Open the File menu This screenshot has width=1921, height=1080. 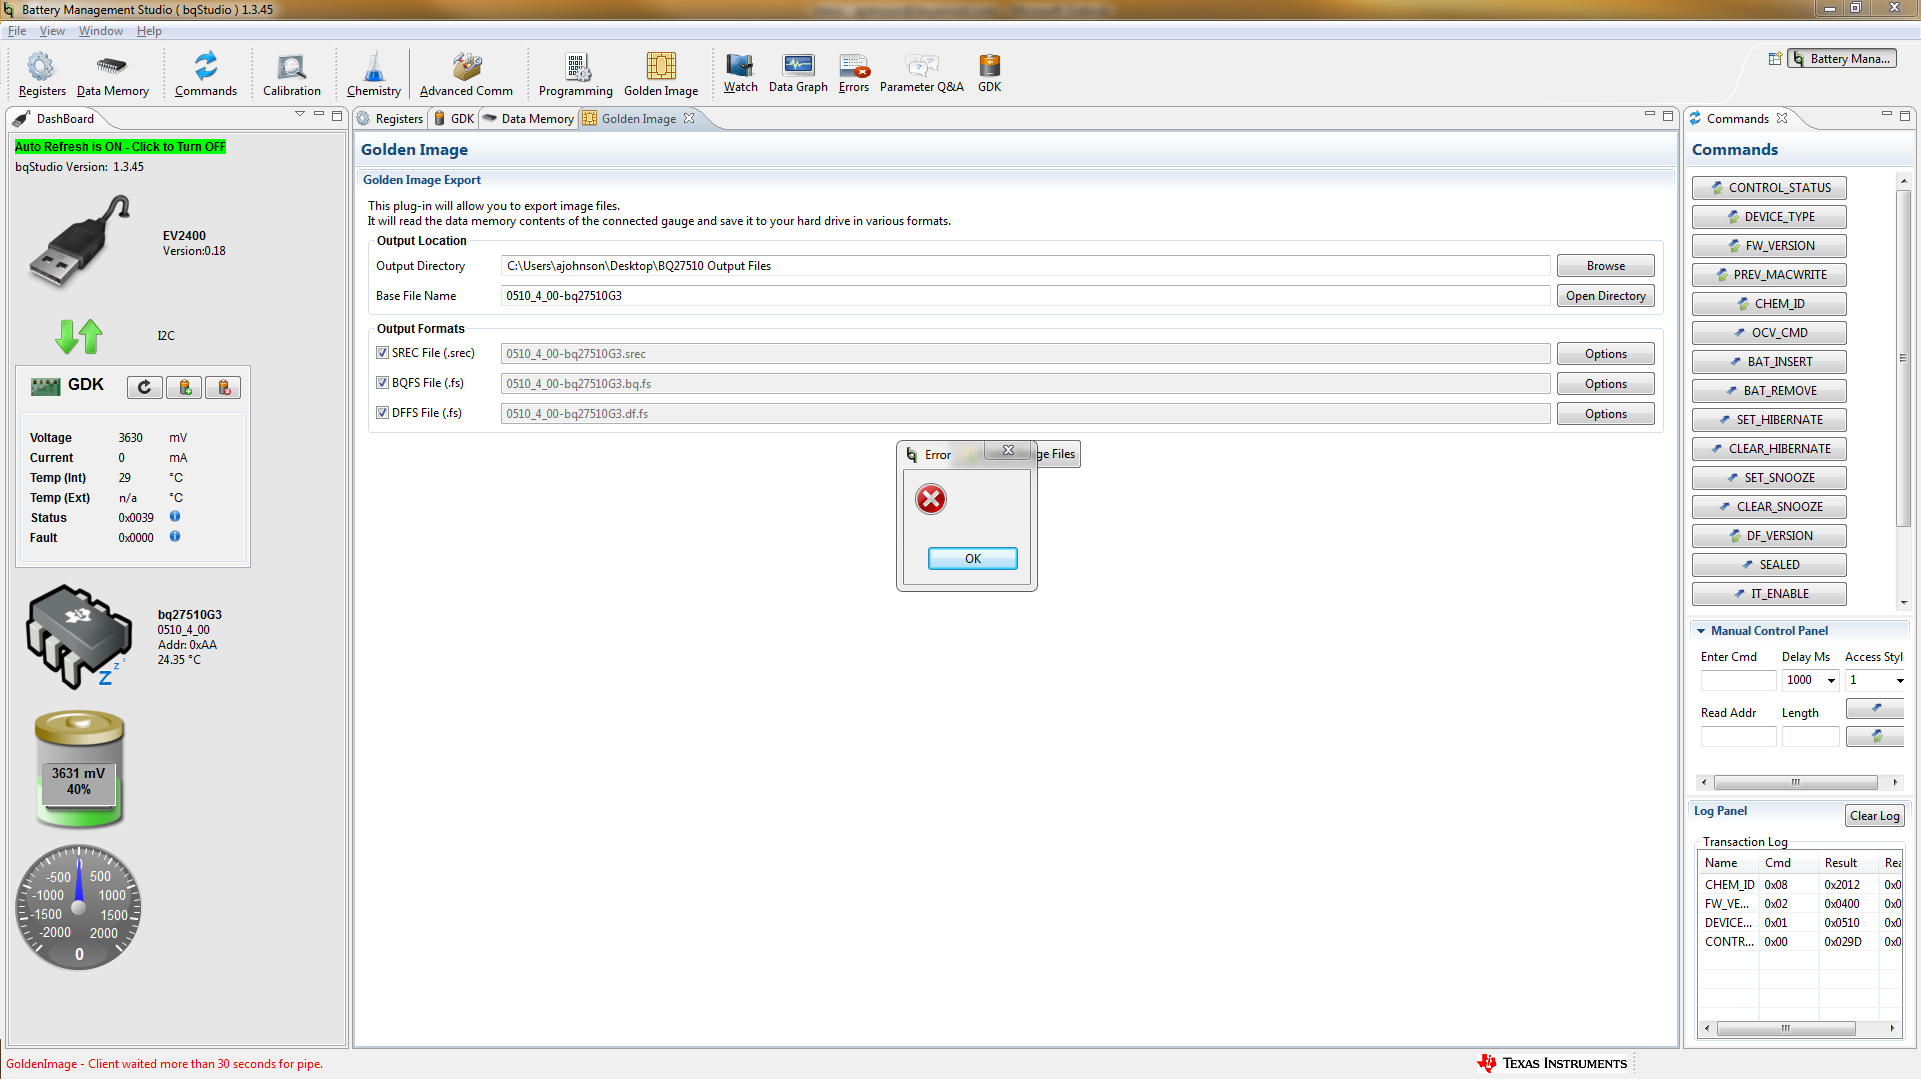coord(17,31)
